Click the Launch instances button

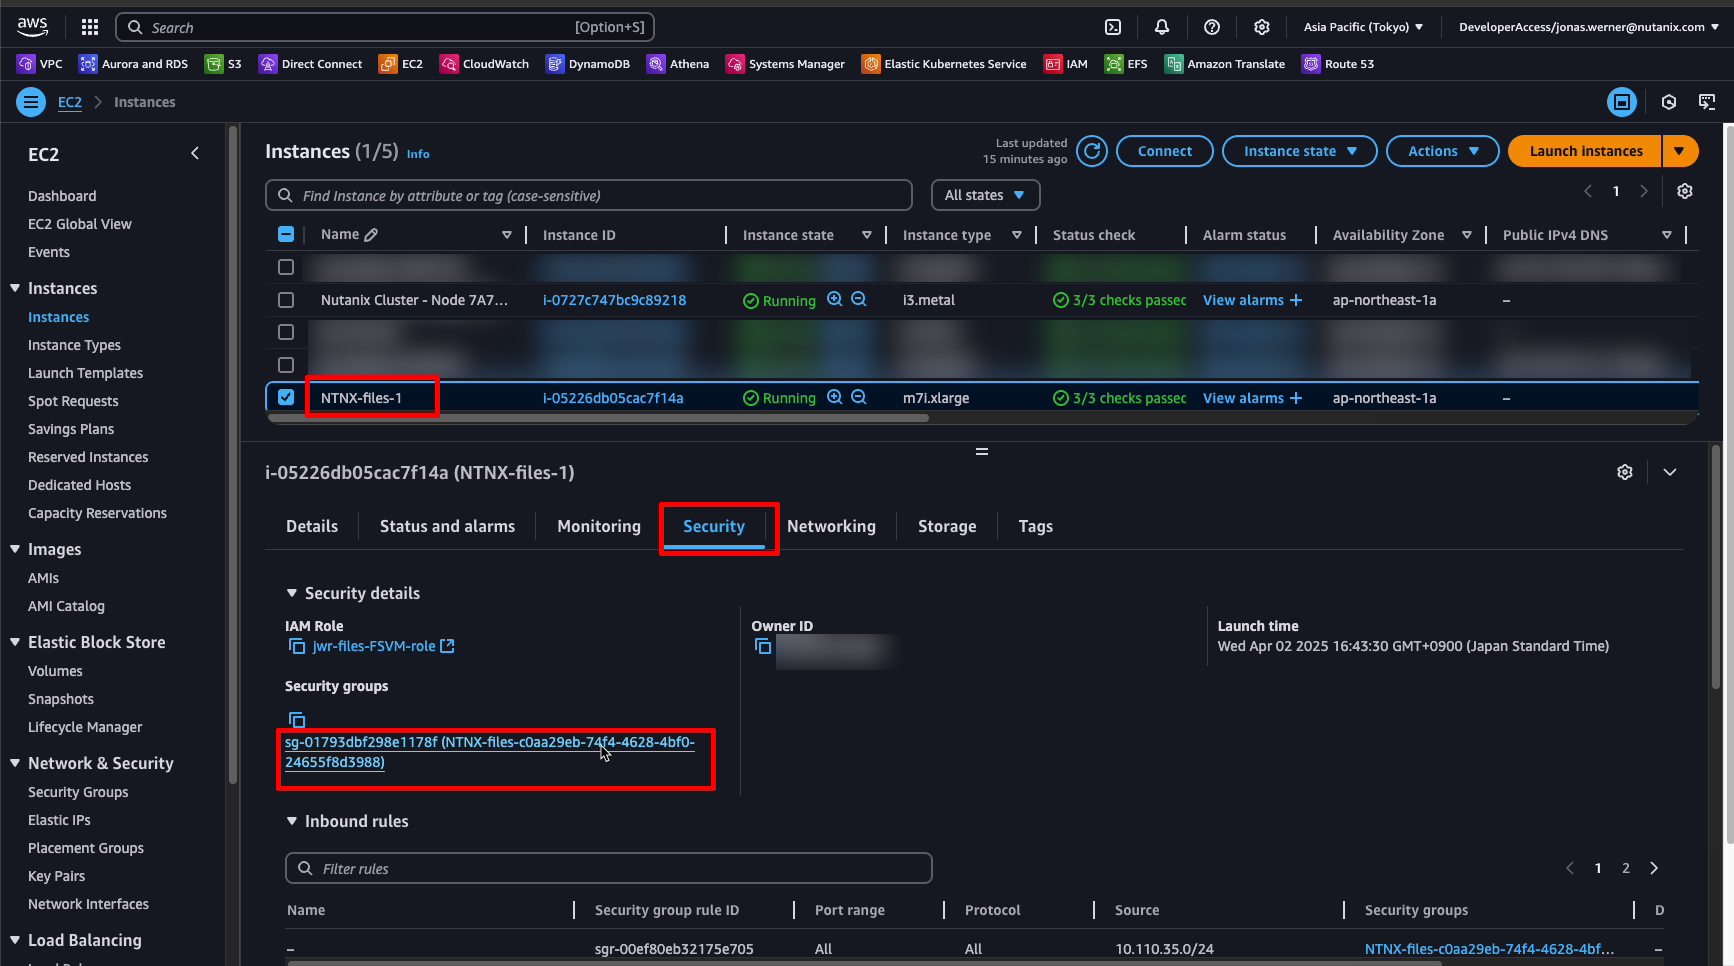click(x=1585, y=151)
